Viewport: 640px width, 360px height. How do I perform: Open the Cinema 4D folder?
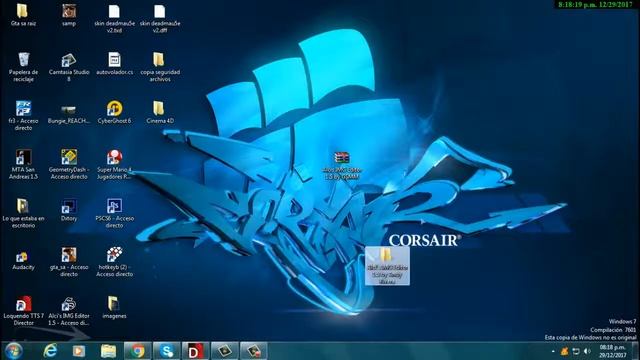160,112
